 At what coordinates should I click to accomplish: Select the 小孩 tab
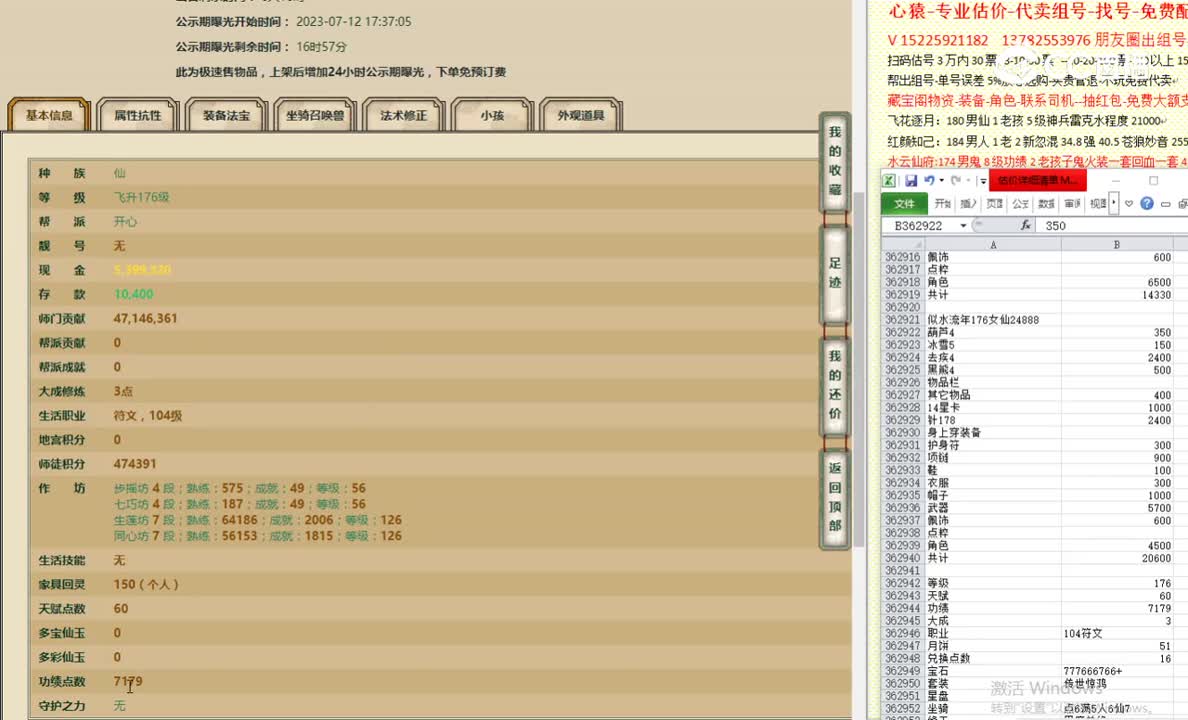[491, 114]
